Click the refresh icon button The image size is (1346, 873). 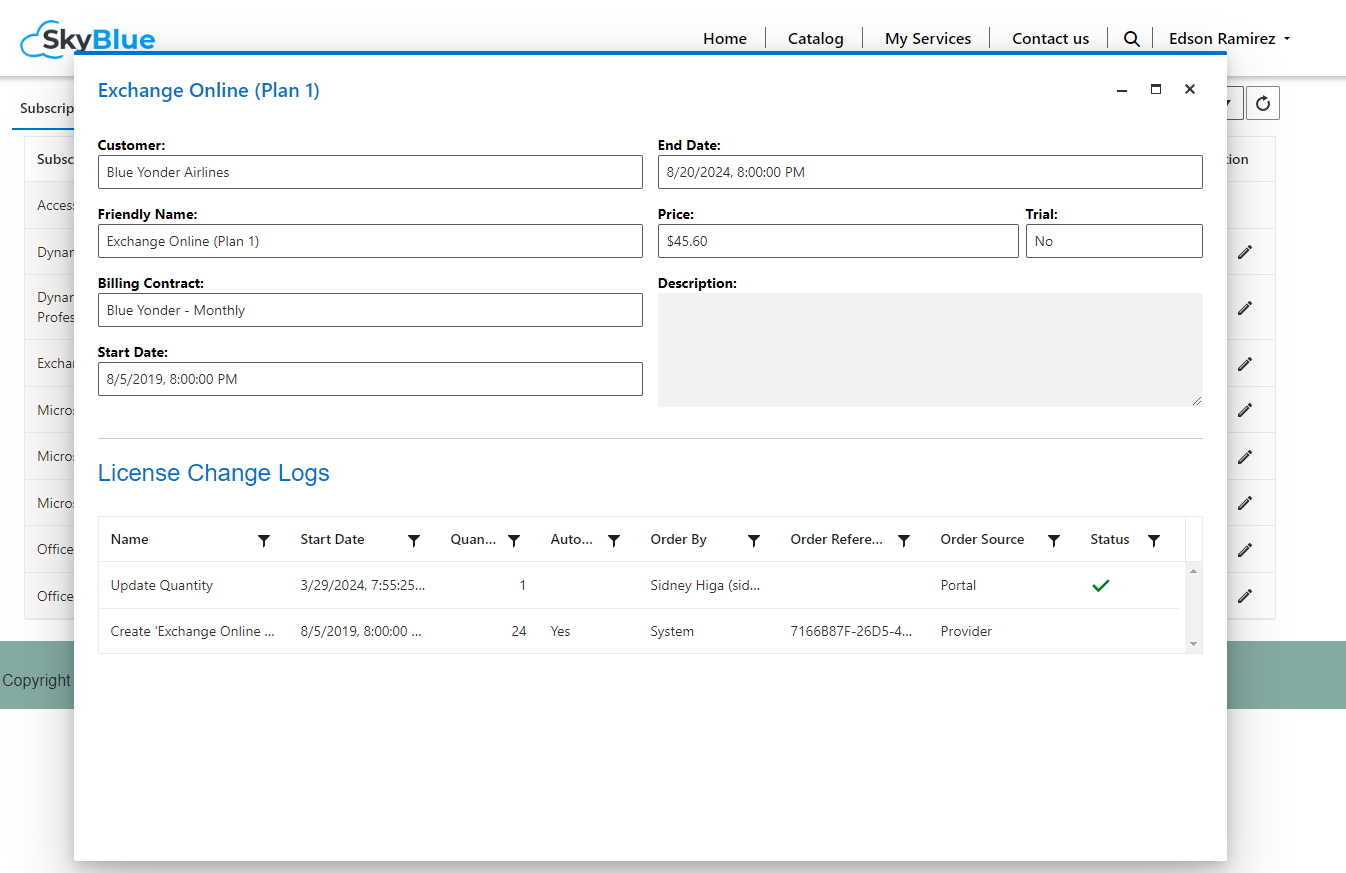(x=1262, y=104)
